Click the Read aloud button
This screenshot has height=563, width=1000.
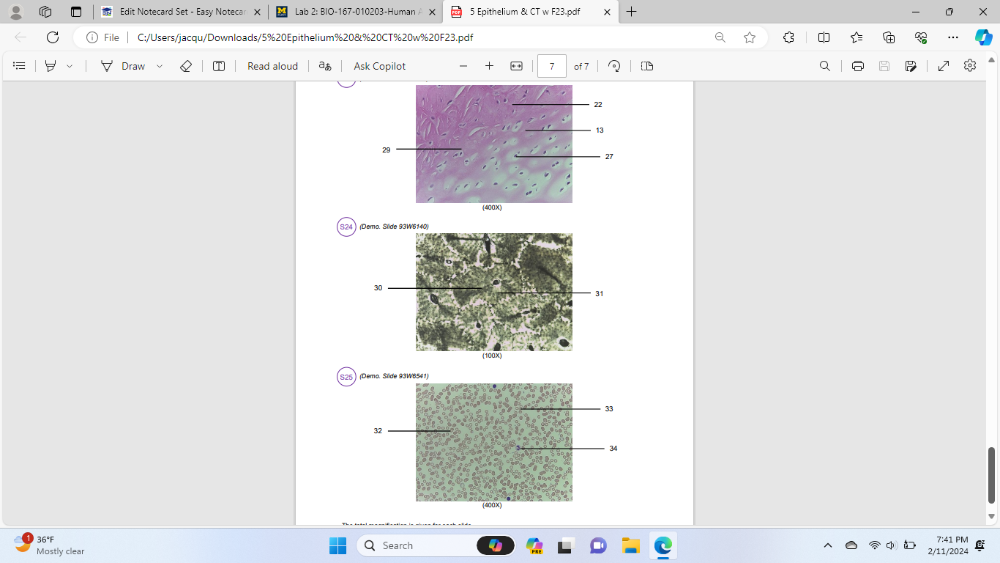pos(272,66)
